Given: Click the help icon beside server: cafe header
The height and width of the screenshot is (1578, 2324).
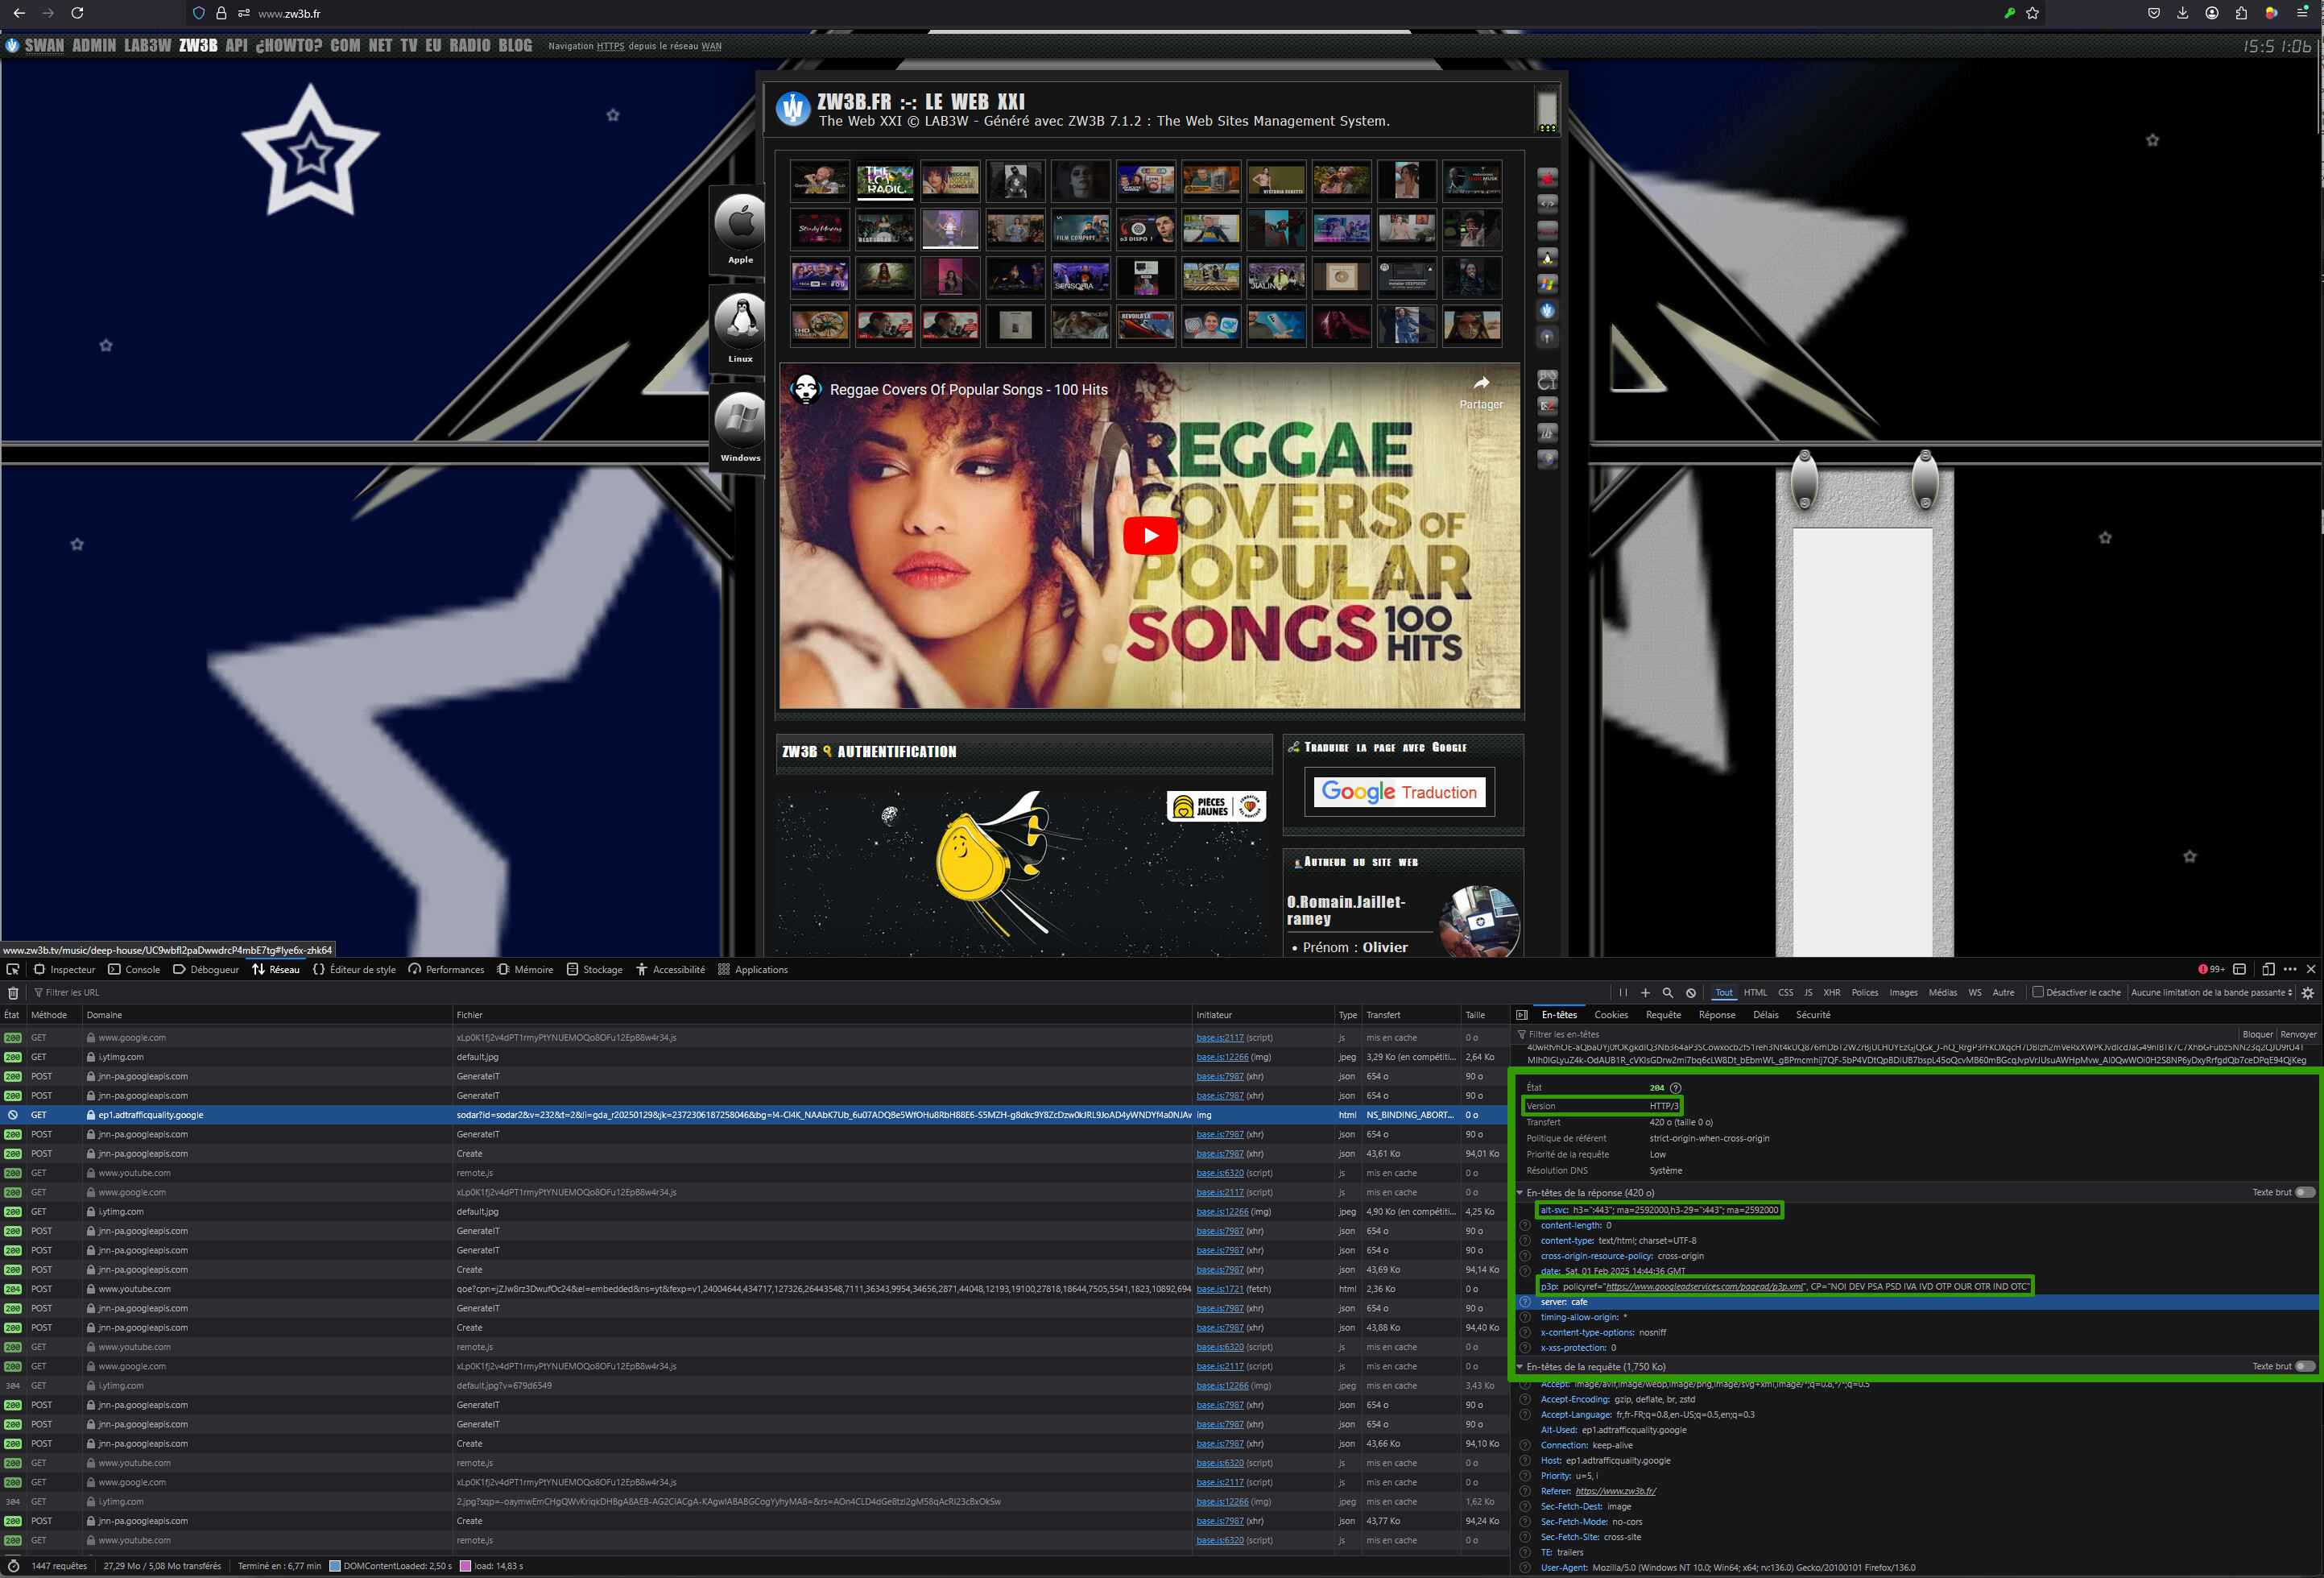Looking at the screenshot, I should point(1525,1302).
